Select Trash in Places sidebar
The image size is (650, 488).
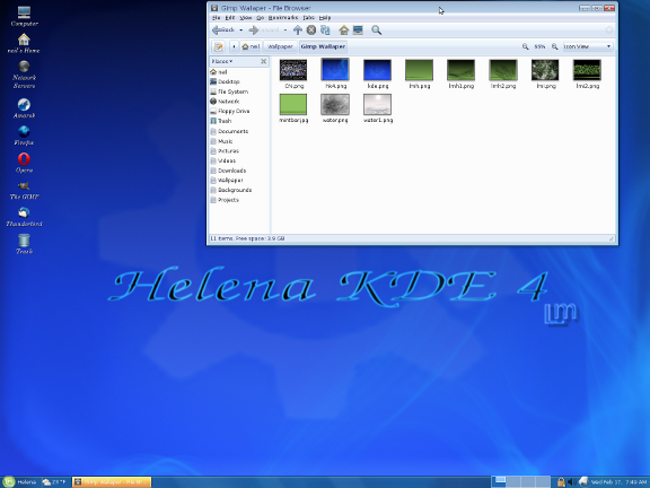pos(239,121)
